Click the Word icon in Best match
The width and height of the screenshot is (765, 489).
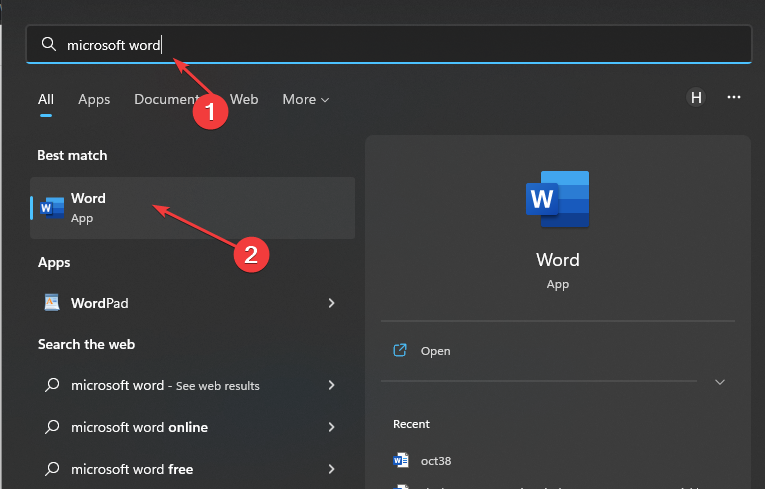click(53, 208)
